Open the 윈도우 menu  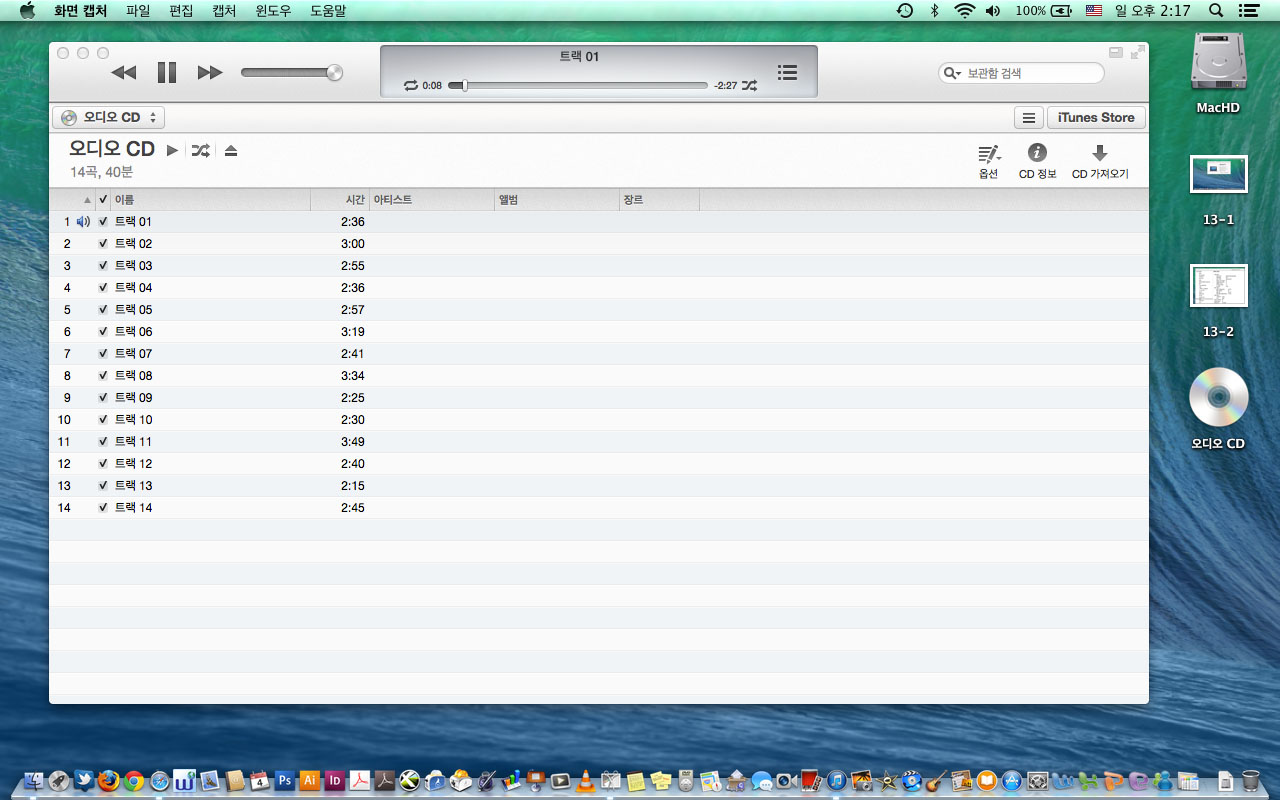[x=273, y=11]
